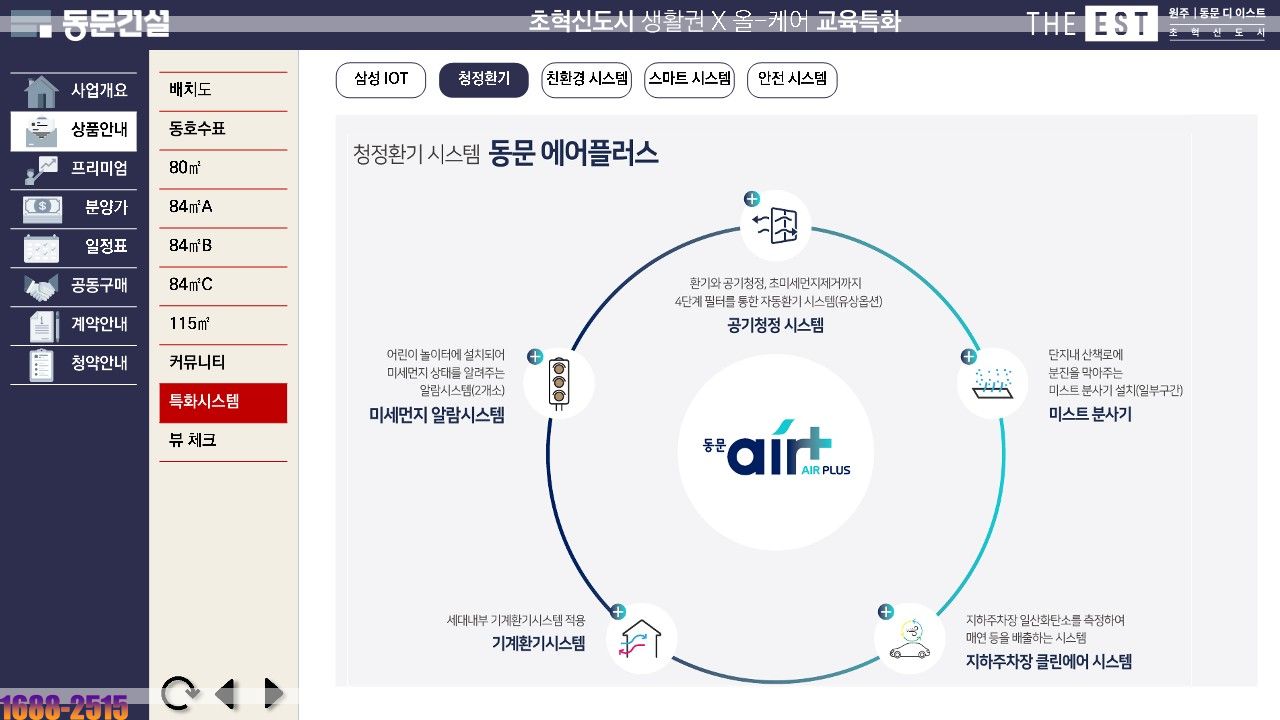The height and width of the screenshot is (720, 1280).
Task: Click the 미세먼지 알람시스템 traffic light icon
Action: click(x=559, y=382)
